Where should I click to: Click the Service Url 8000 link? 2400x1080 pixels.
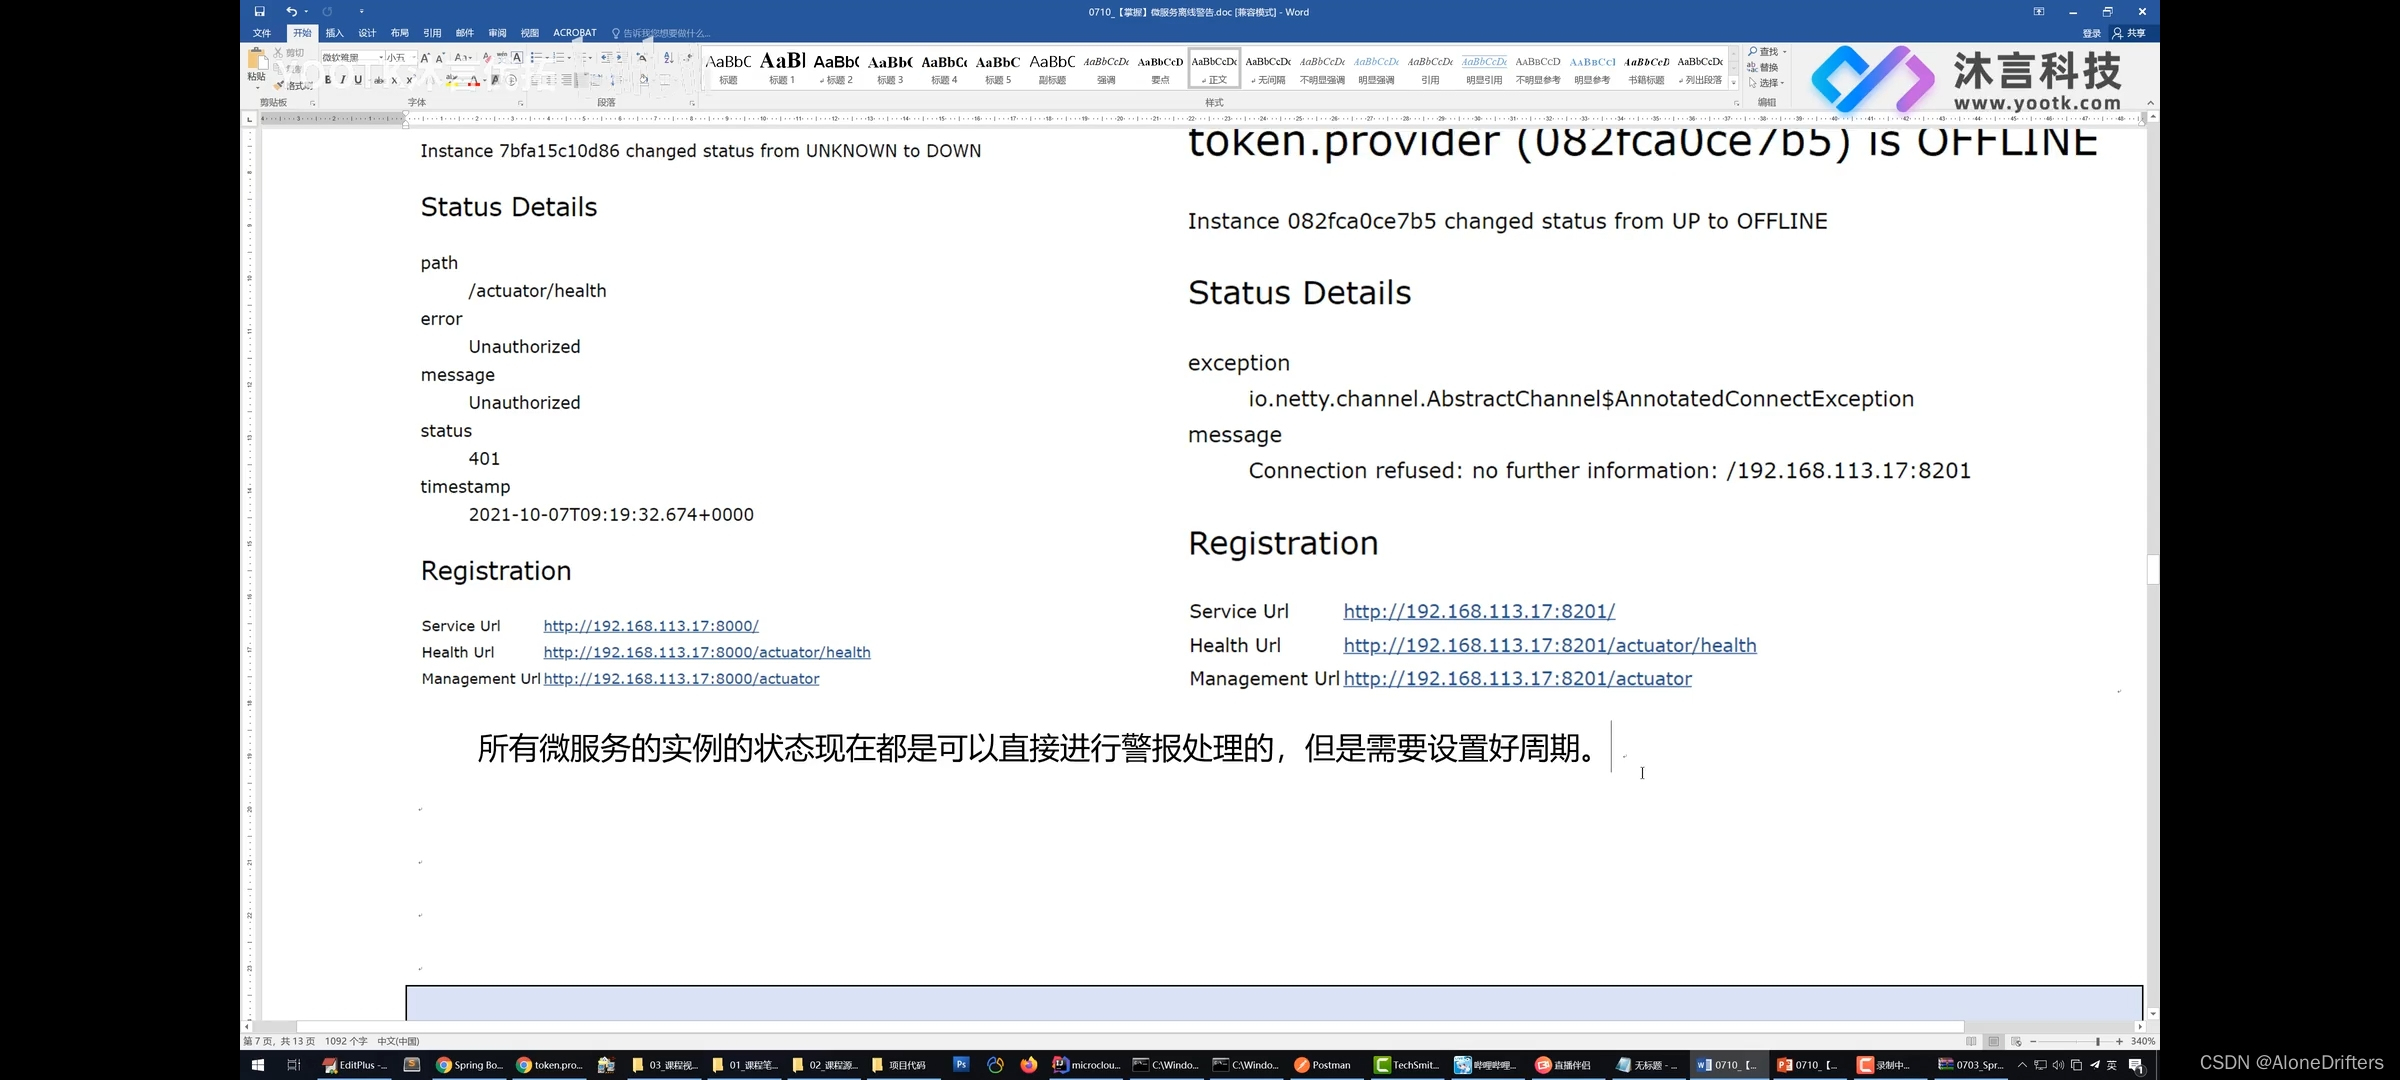pyautogui.click(x=651, y=626)
